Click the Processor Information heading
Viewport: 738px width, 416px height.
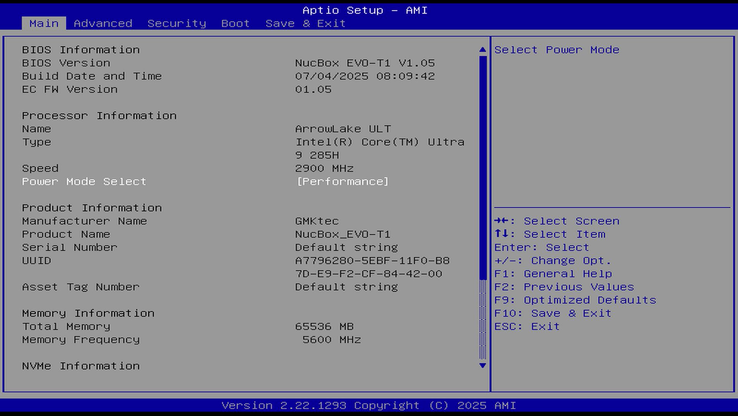pos(99,116)
